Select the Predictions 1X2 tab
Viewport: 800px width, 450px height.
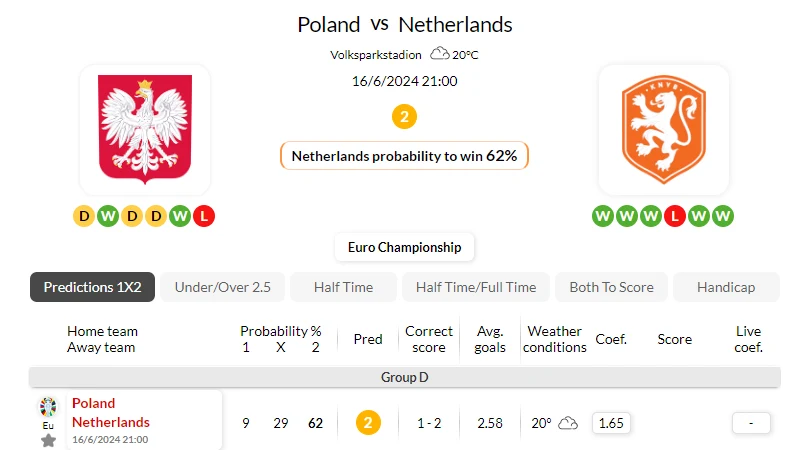(92, 287)
